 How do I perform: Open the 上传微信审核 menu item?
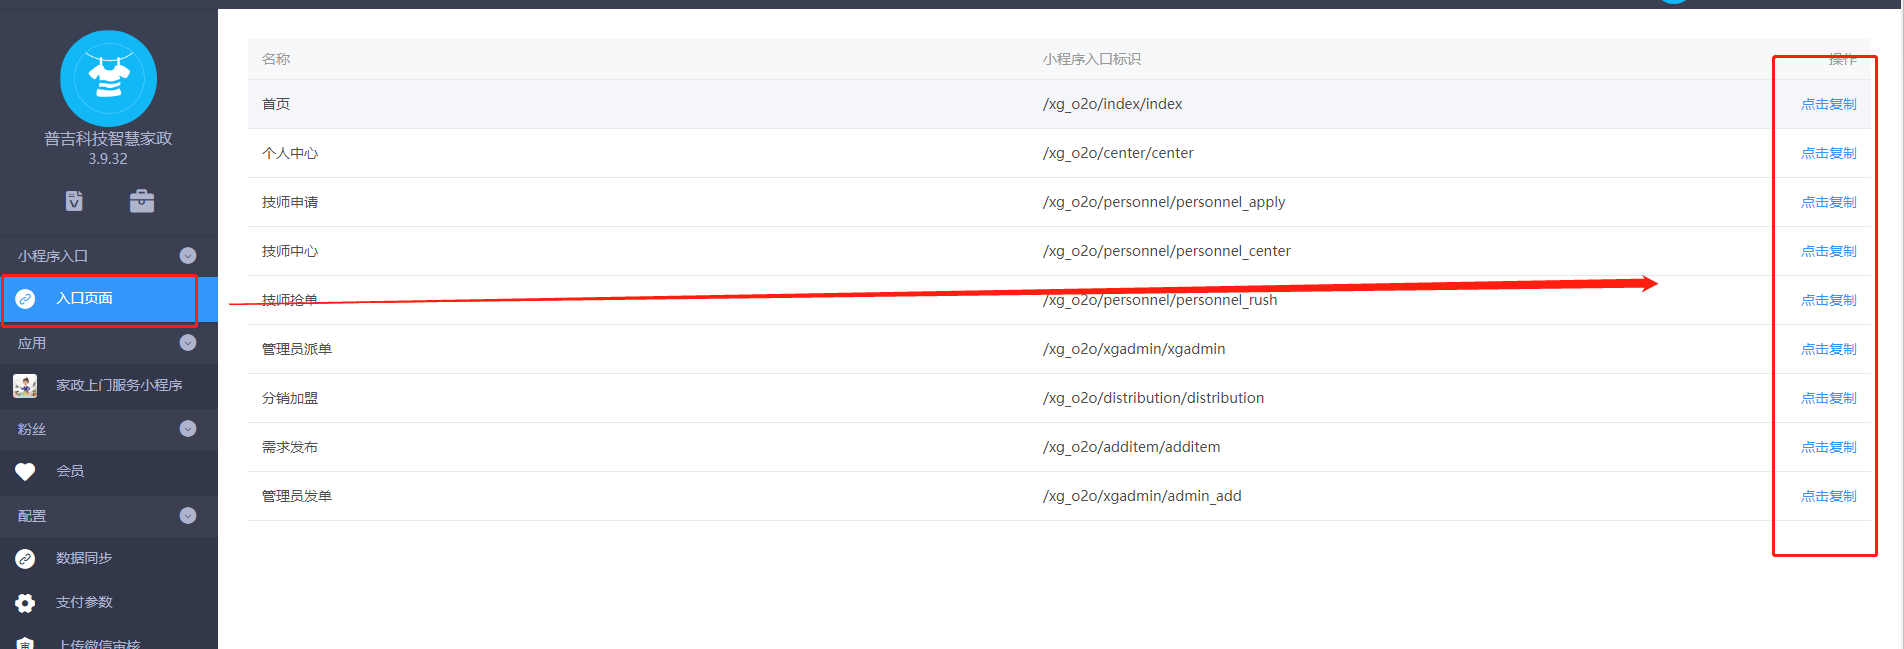tap(109, 641)
